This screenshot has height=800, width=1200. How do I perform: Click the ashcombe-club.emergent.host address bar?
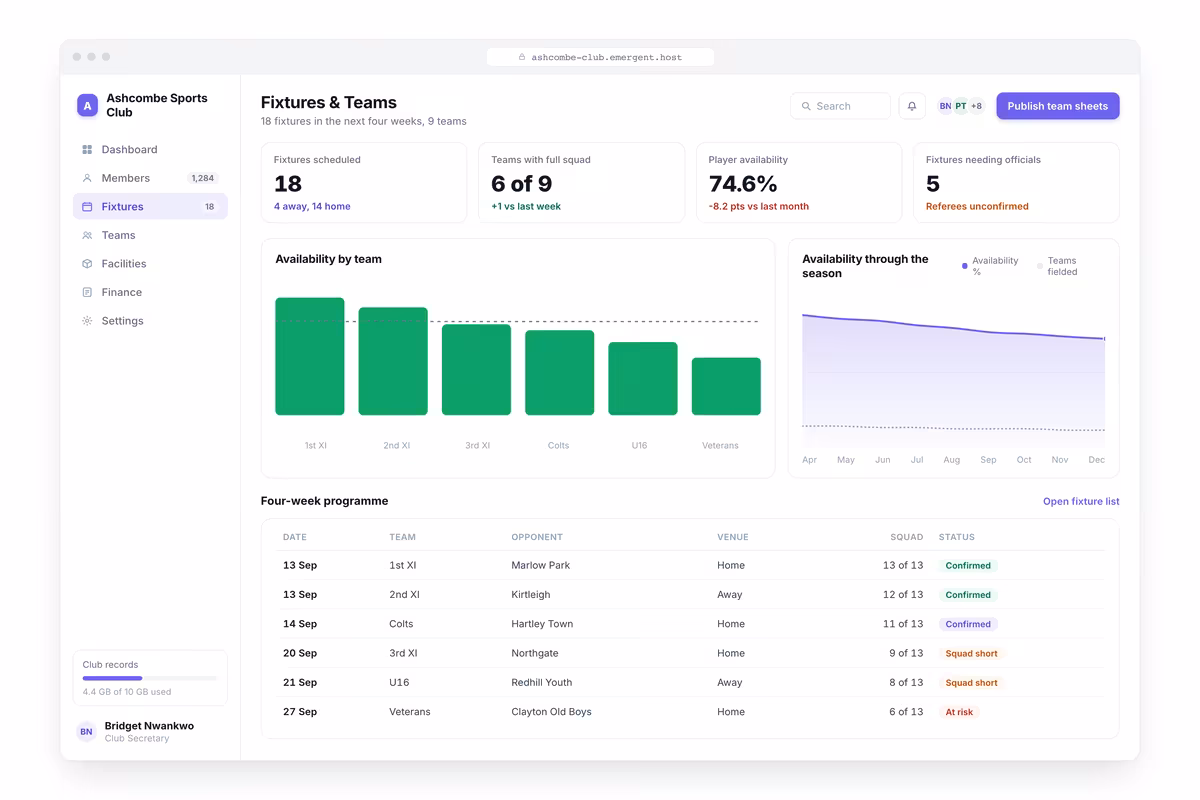point(600,57)
